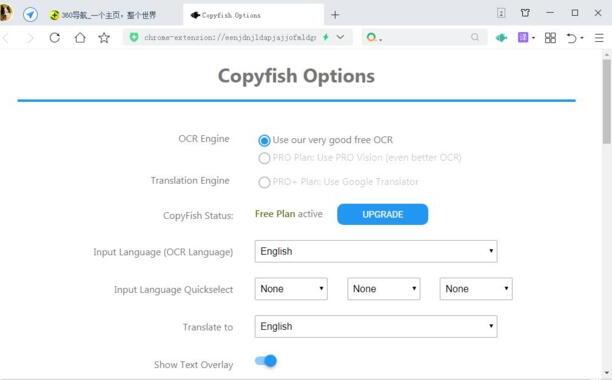This screenshot has width=612, height=380.
Task: Click the lightning speed mode icon
Action: point(326,37)
